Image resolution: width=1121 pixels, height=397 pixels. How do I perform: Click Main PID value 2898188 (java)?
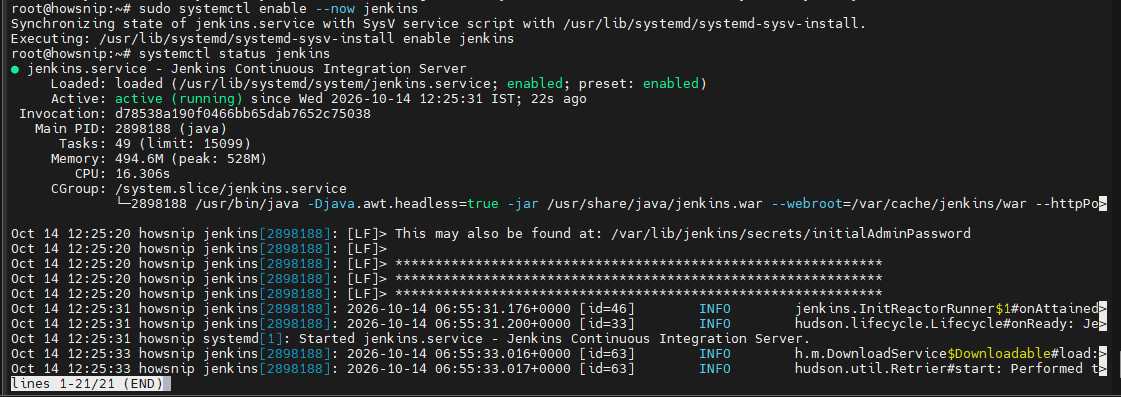pos(171,129)
